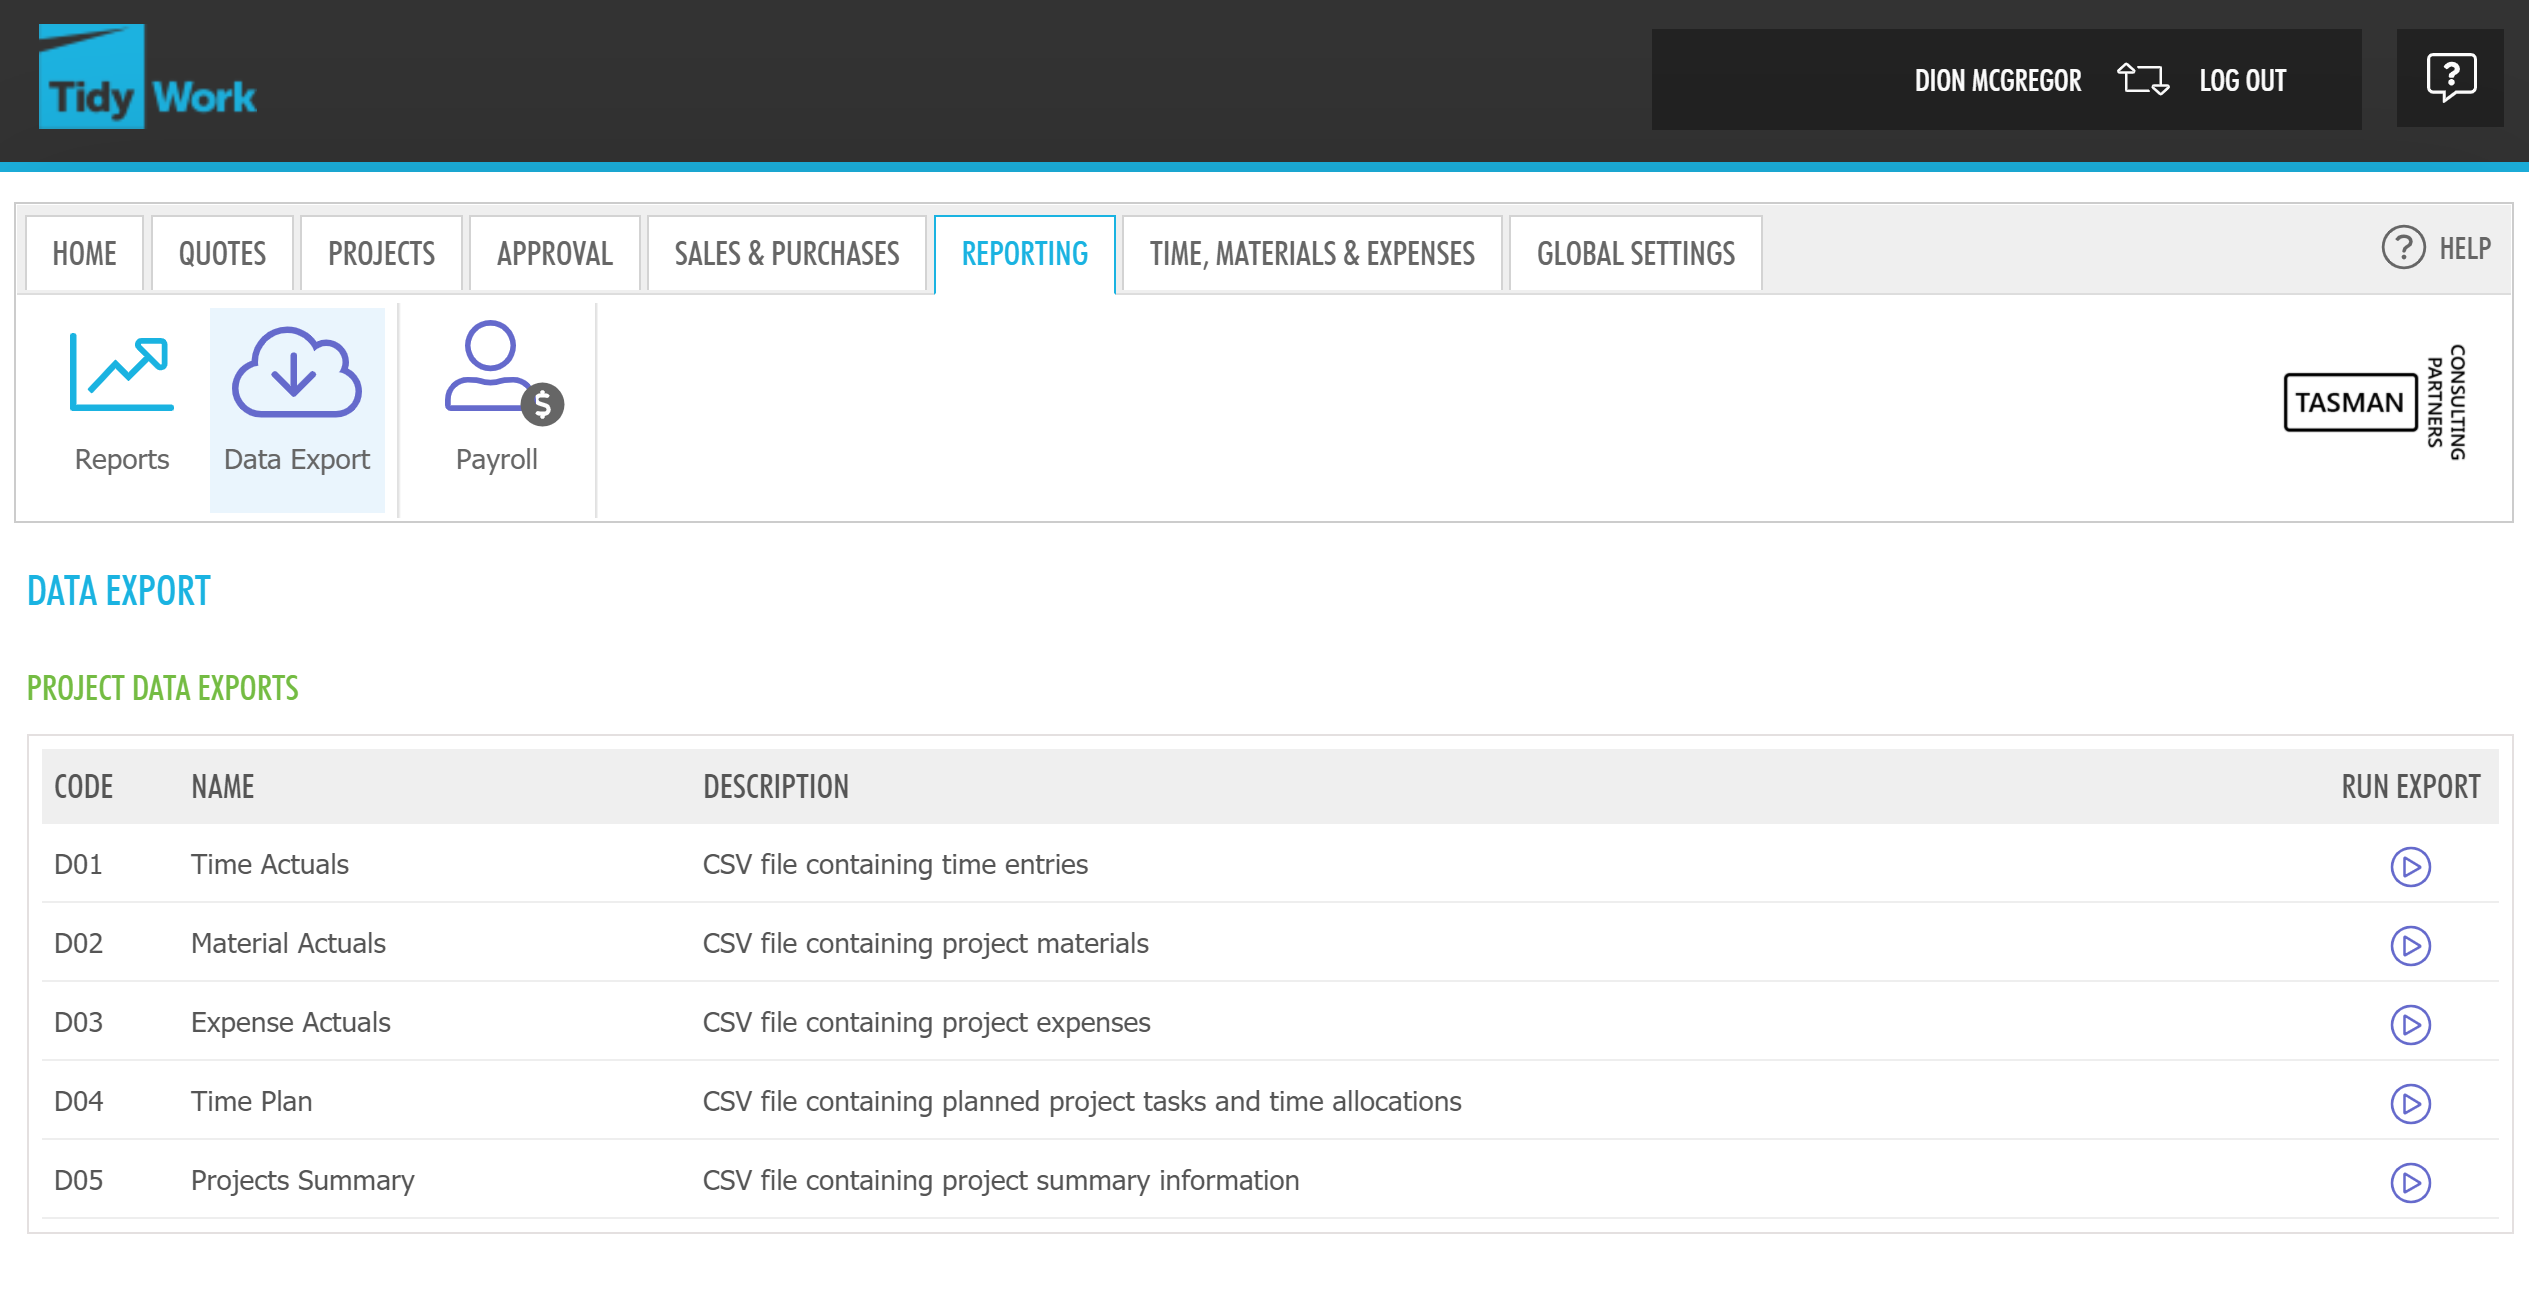
Task: Run the D02 Material Actuals export
Action: (x=2410, y=946)
